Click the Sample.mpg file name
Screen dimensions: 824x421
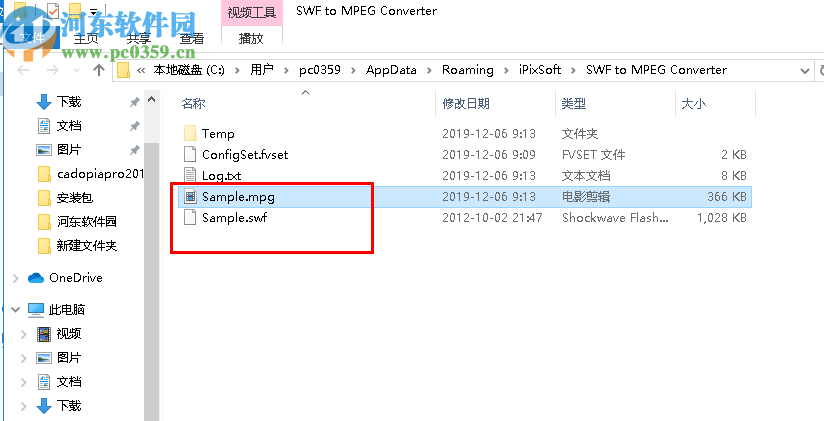pyautogui.click(x=238, y=197)
